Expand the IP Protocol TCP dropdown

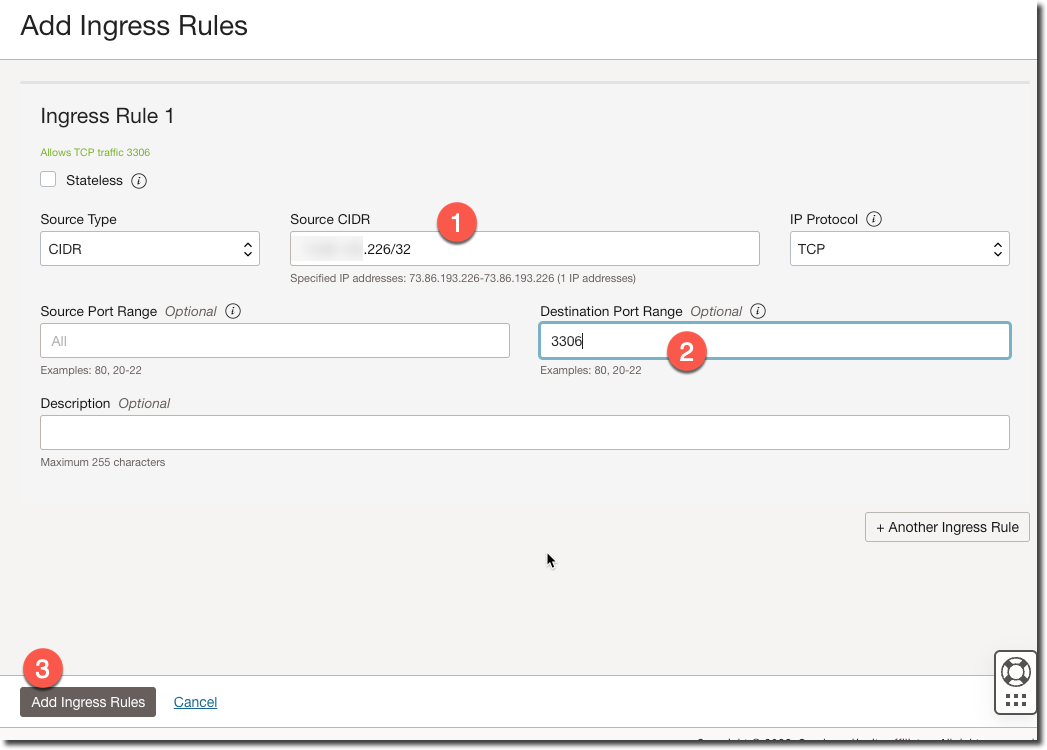(x=899, y=249)
